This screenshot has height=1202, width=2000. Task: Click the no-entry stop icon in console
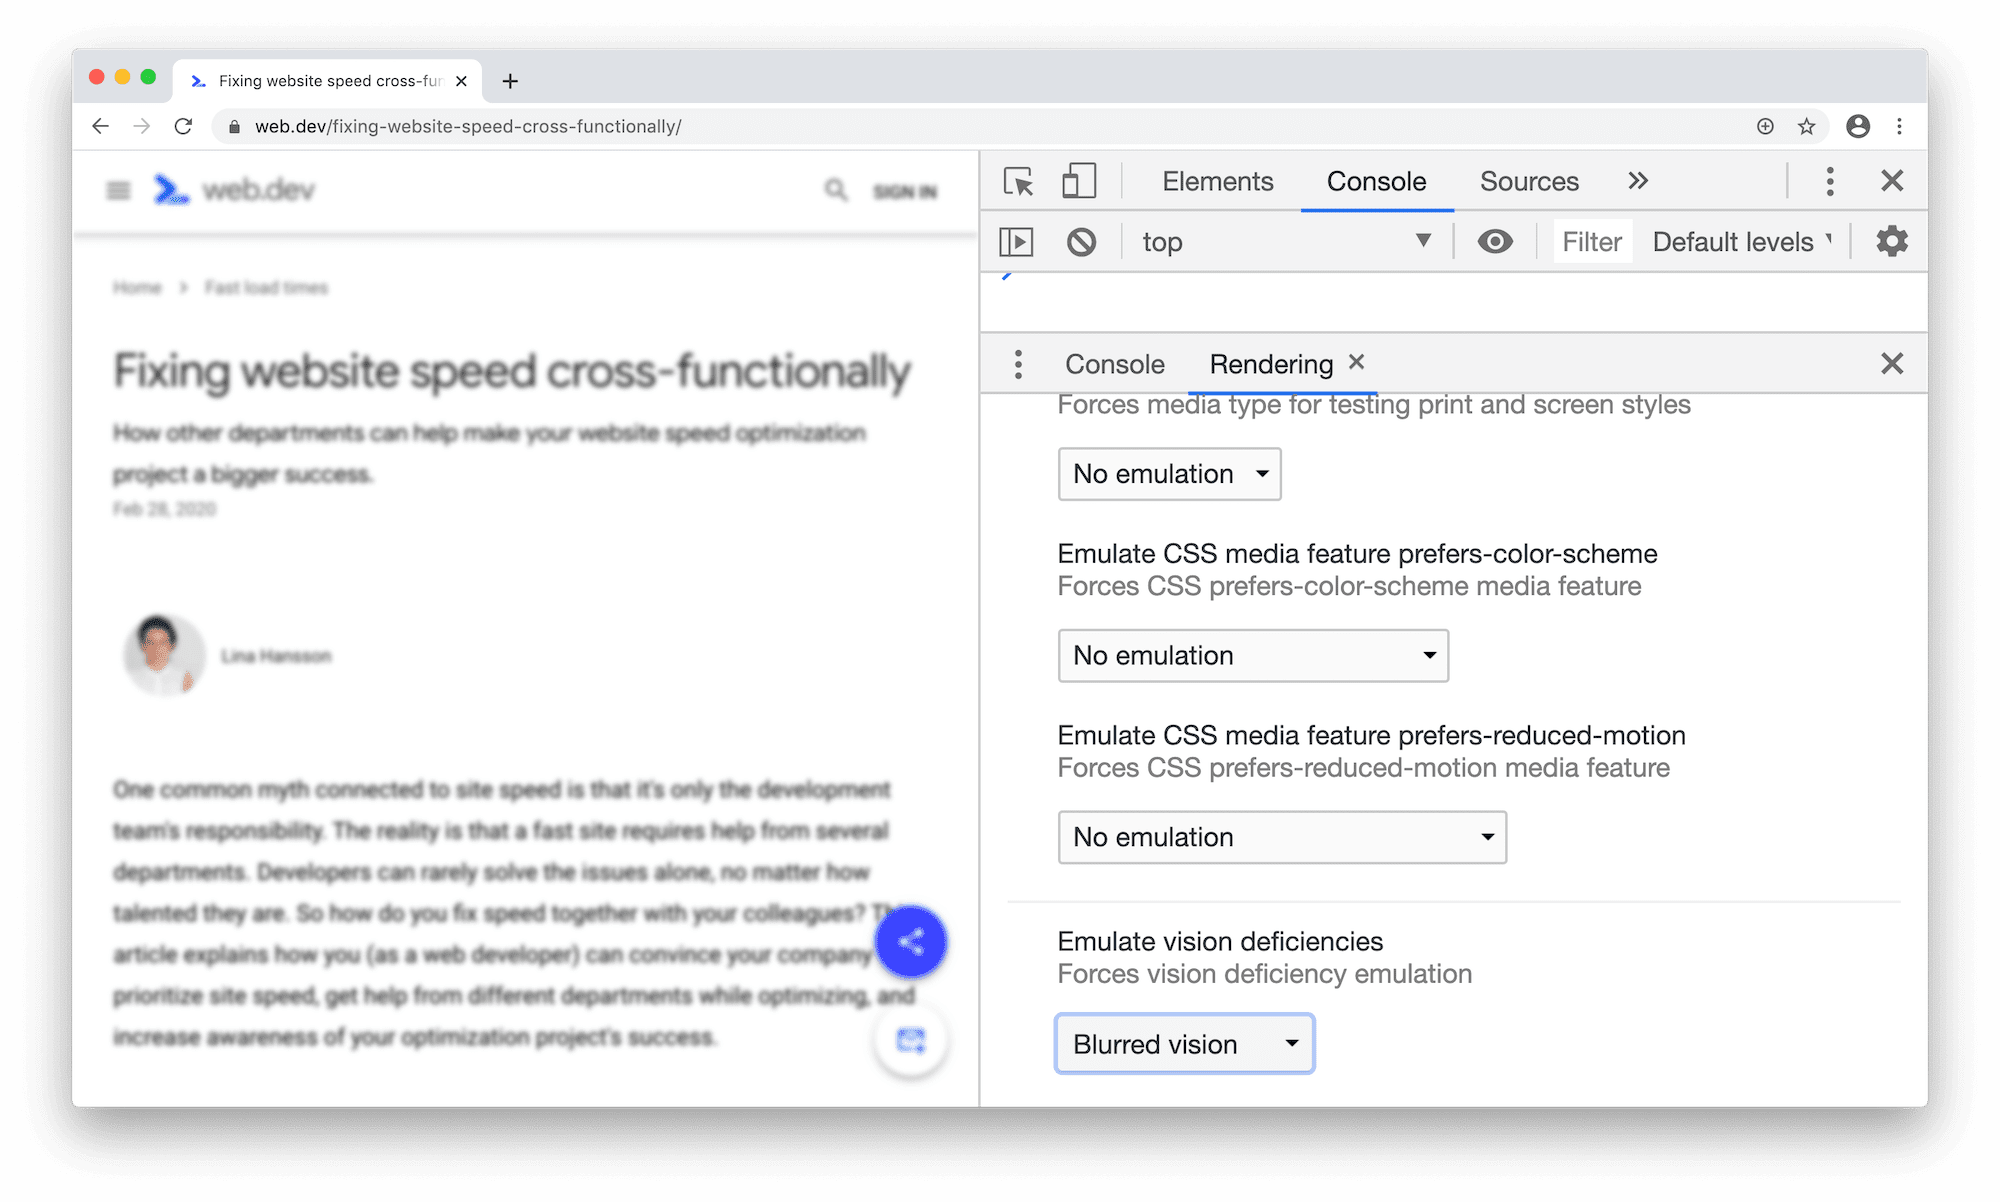click(1081, 240)
